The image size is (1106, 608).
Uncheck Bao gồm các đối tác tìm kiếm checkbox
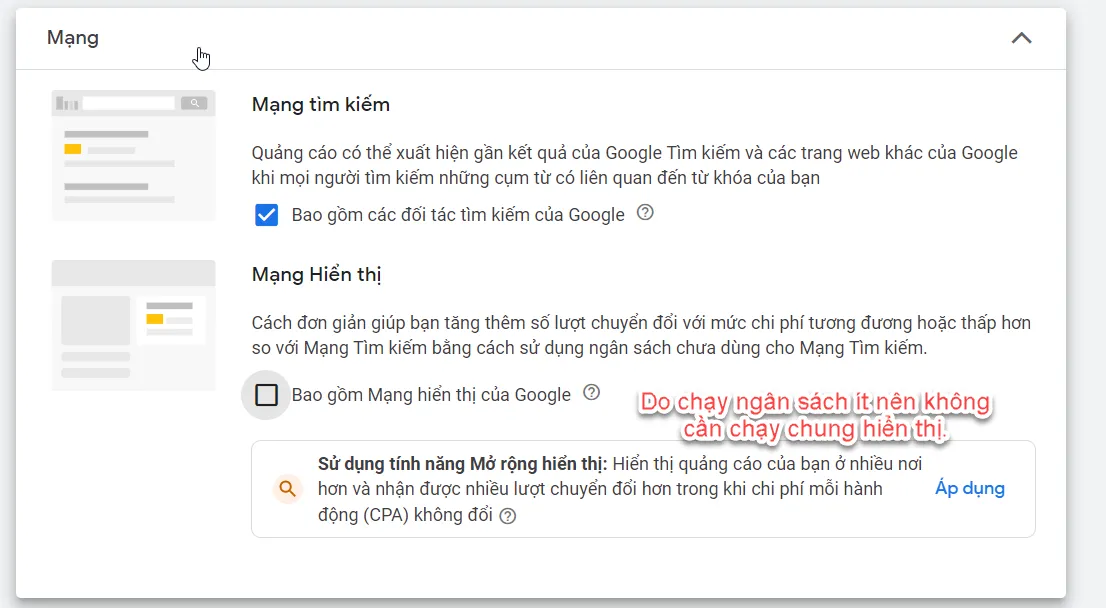click(267, 215)
